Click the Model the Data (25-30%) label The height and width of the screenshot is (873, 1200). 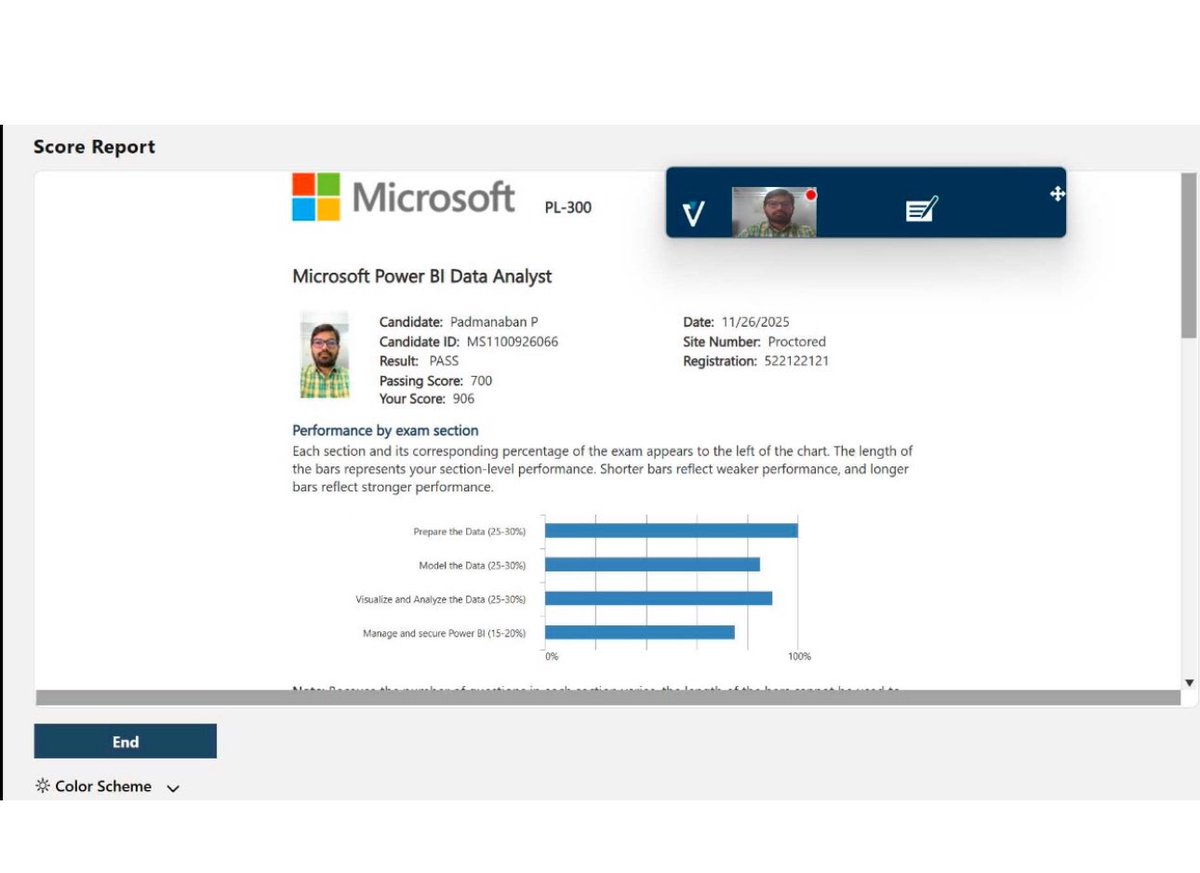[x=472, y=566]
